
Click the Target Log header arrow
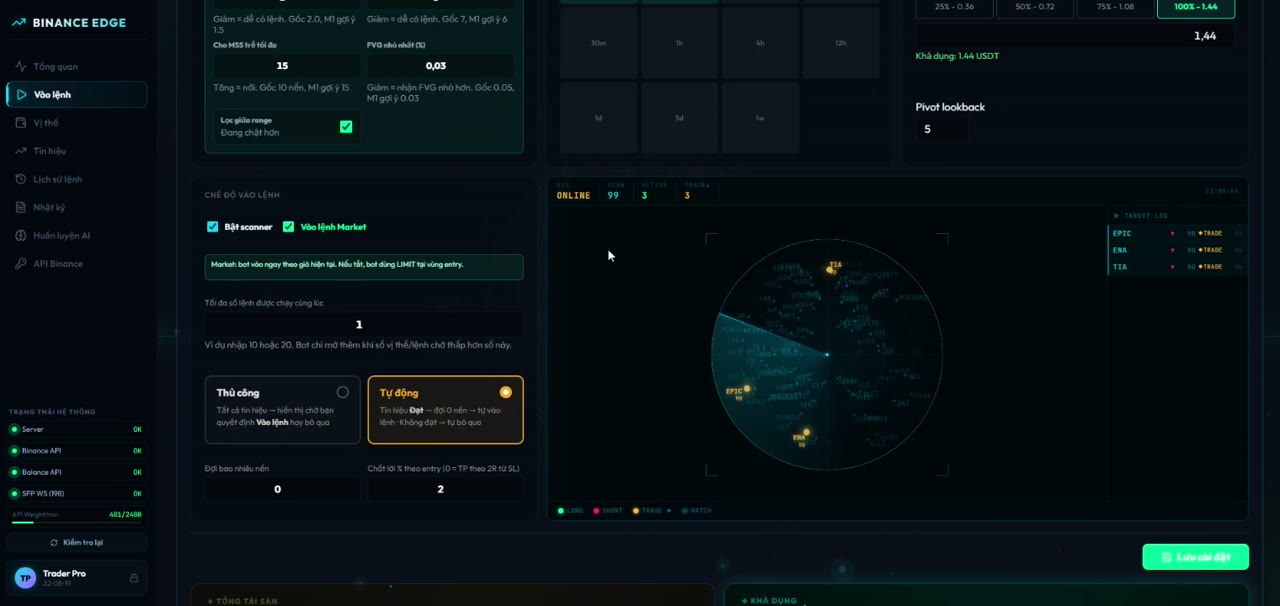[x=1117, y=216]
